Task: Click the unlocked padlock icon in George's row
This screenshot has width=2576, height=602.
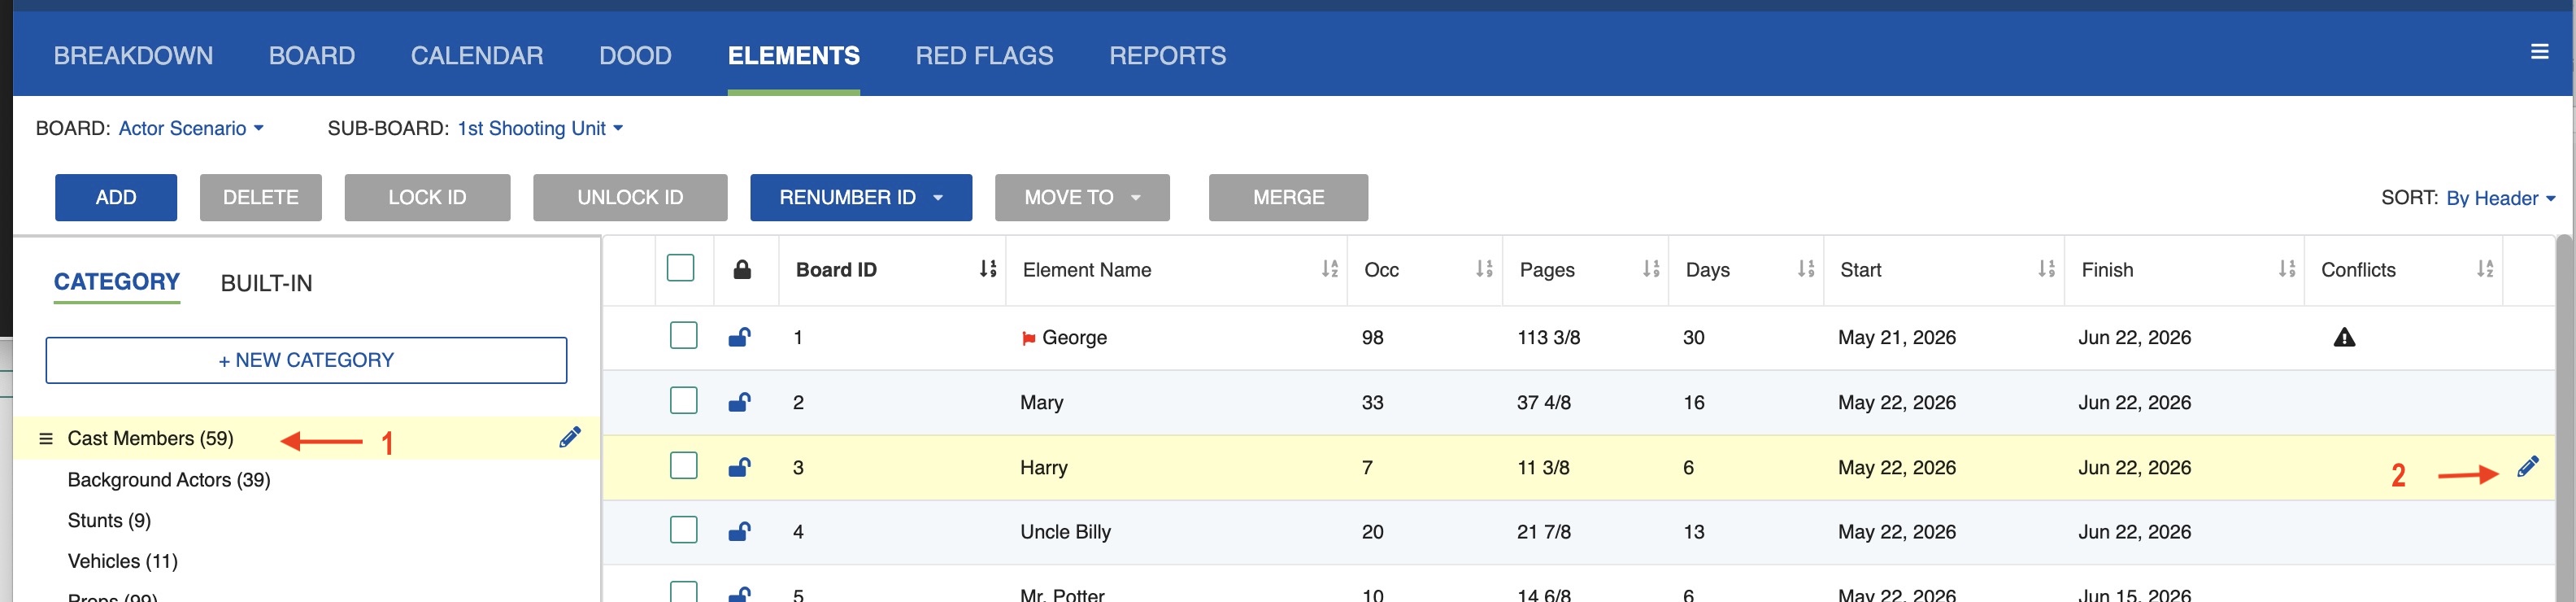Action: [x=739, y=337]
